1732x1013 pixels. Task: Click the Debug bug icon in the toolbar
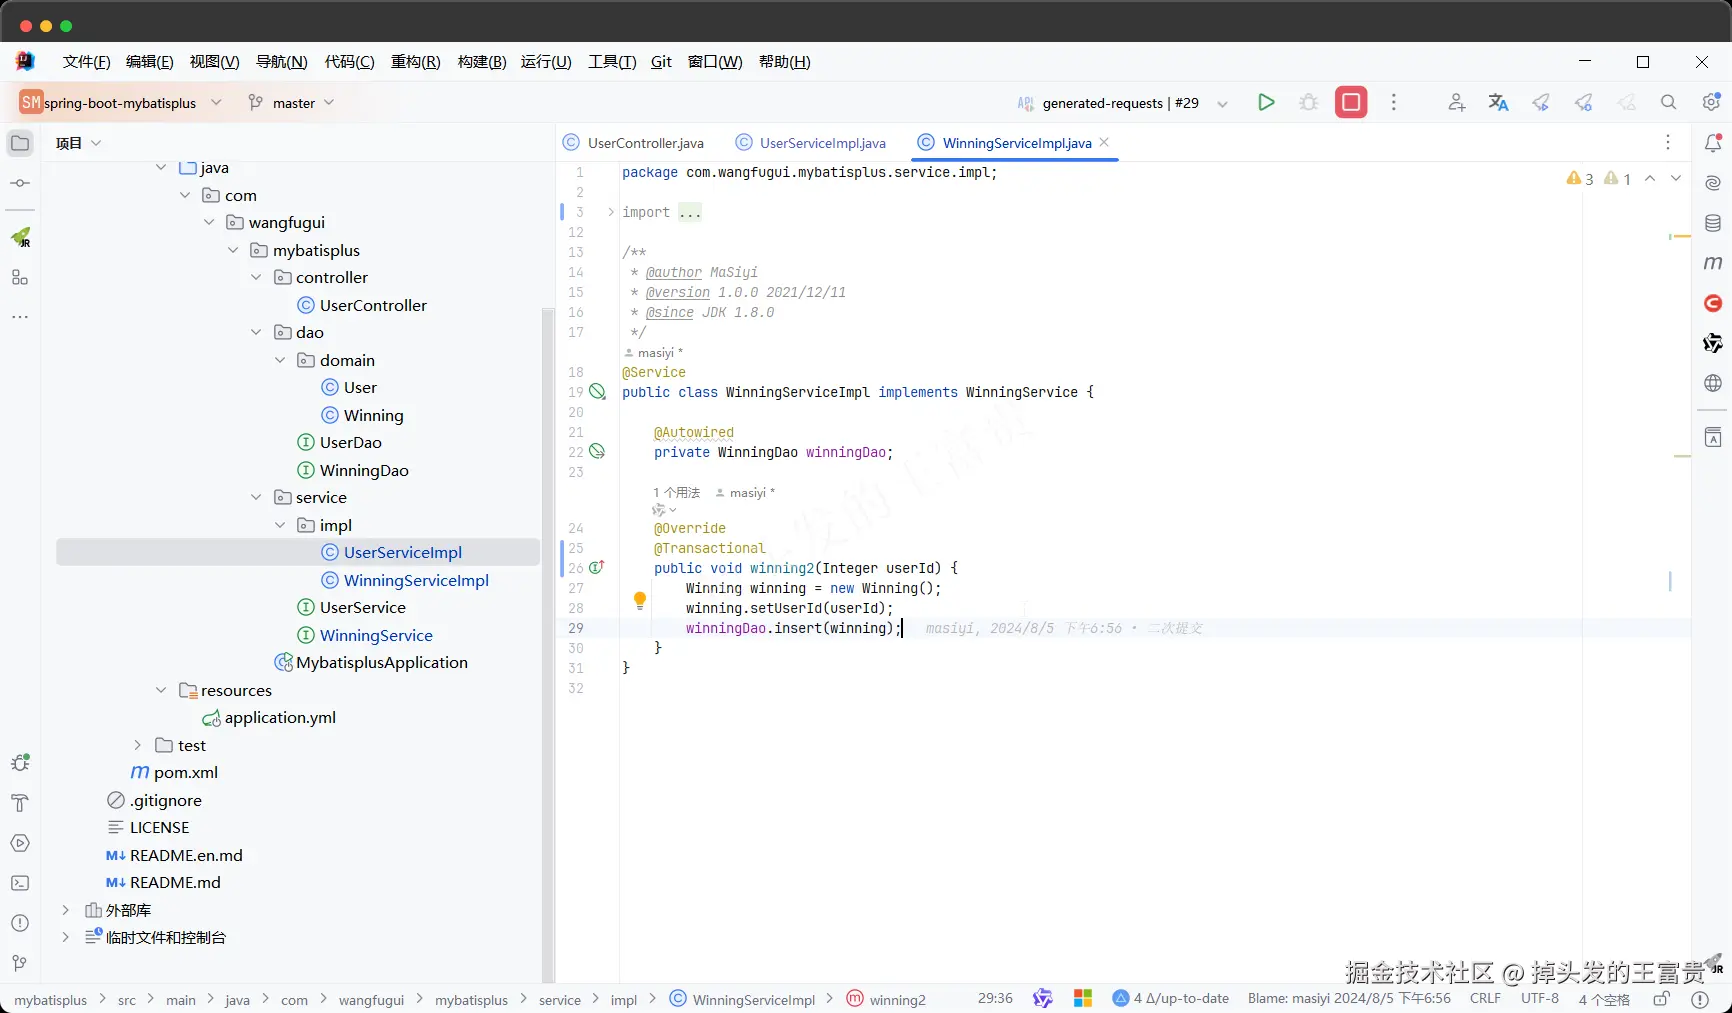click(x=1308, y=102)
